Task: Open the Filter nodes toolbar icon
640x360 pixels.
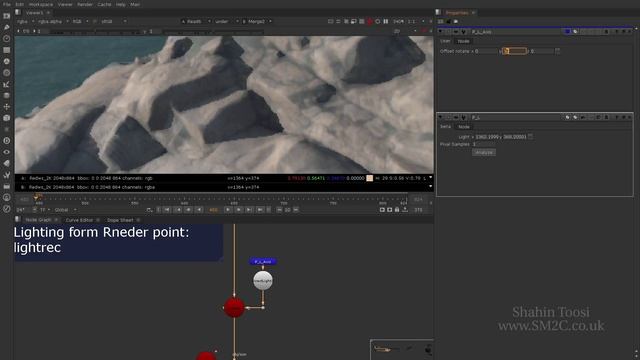Action: click(7, 73)
